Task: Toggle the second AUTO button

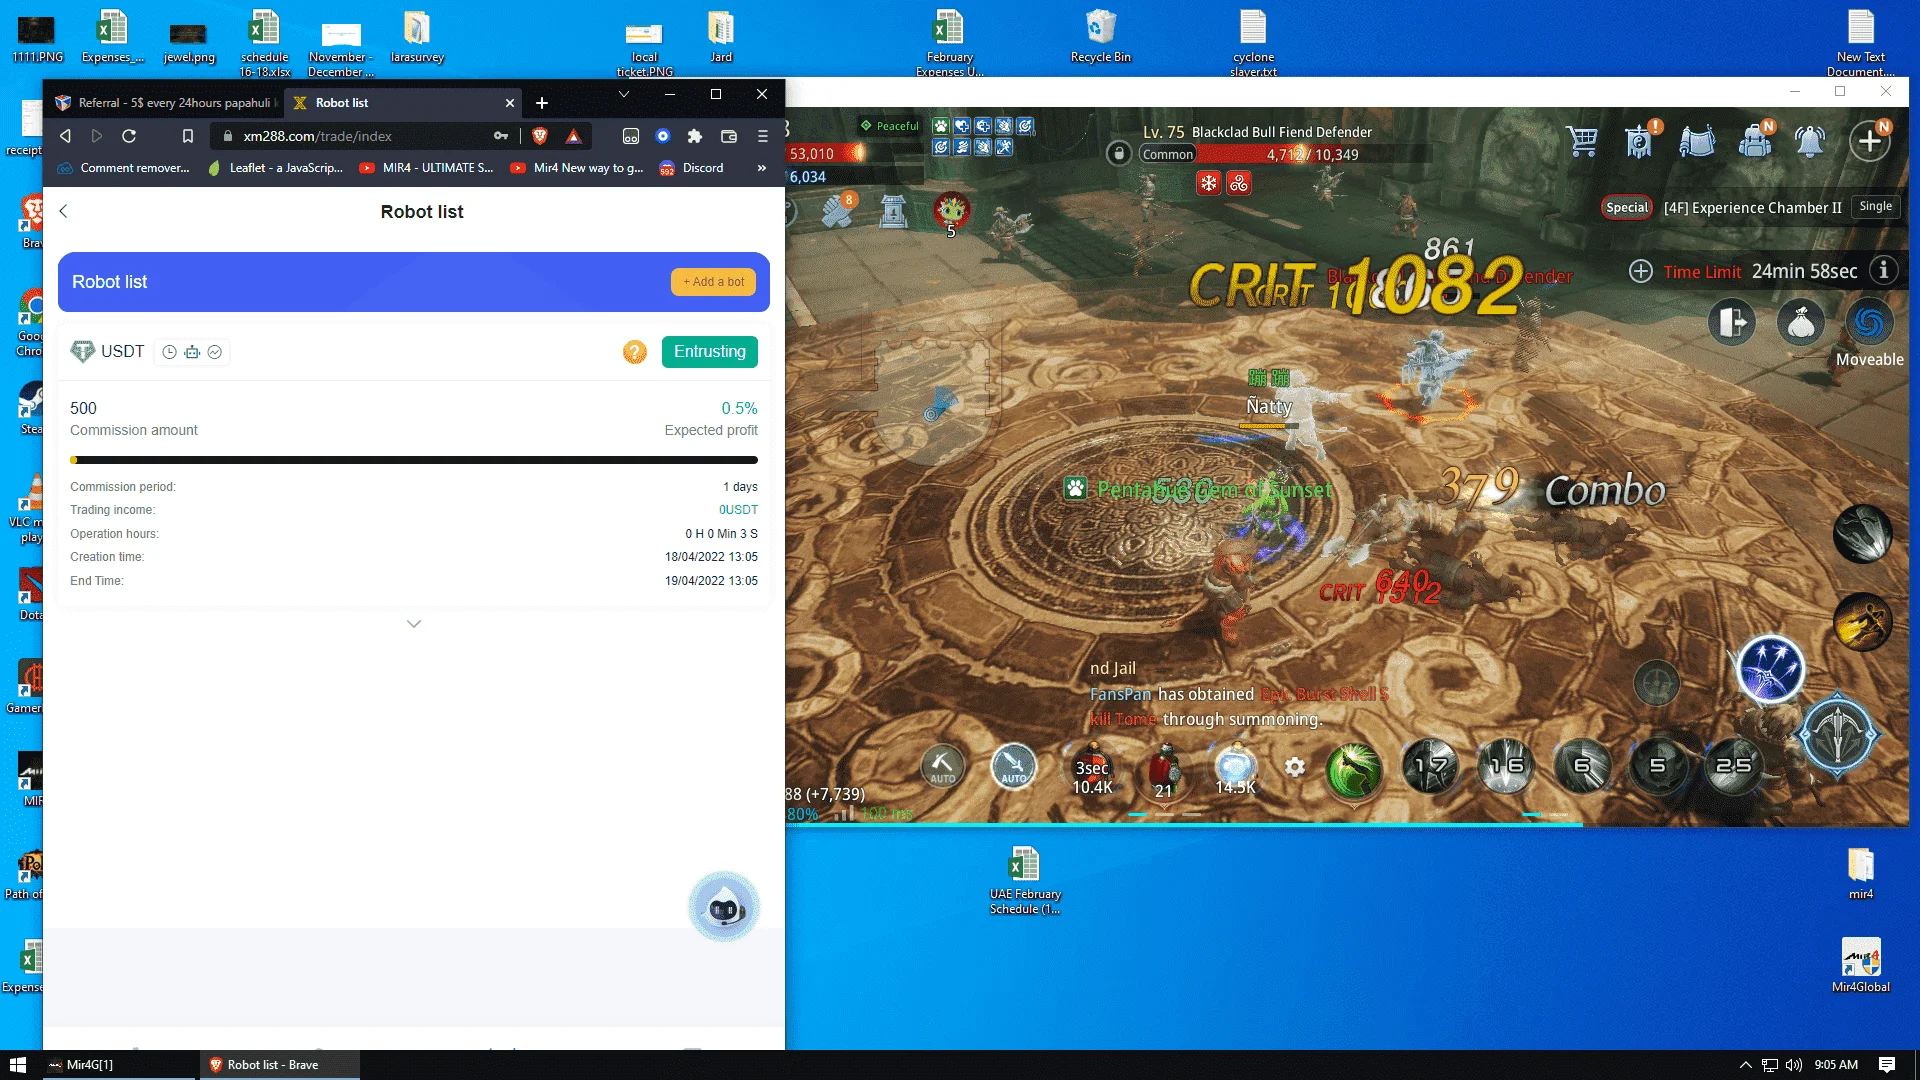Action: 1014,767
